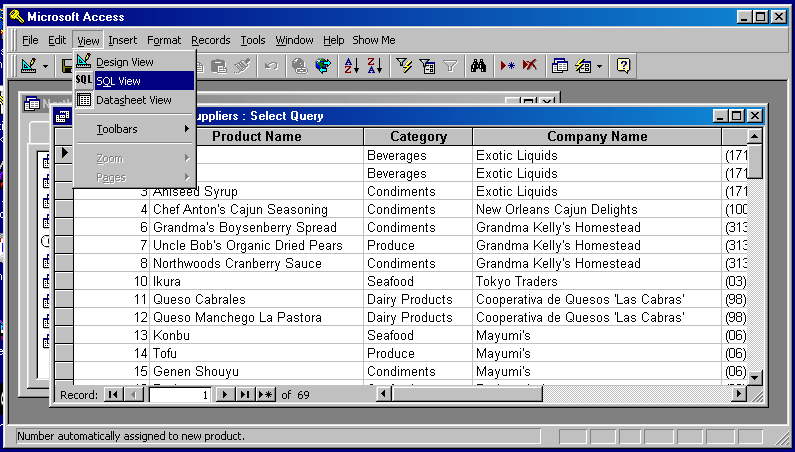Screen dimensions: 795x452
Task: Go to previous record navigation button
Action: pyautogui.click(x=133, y=394)
